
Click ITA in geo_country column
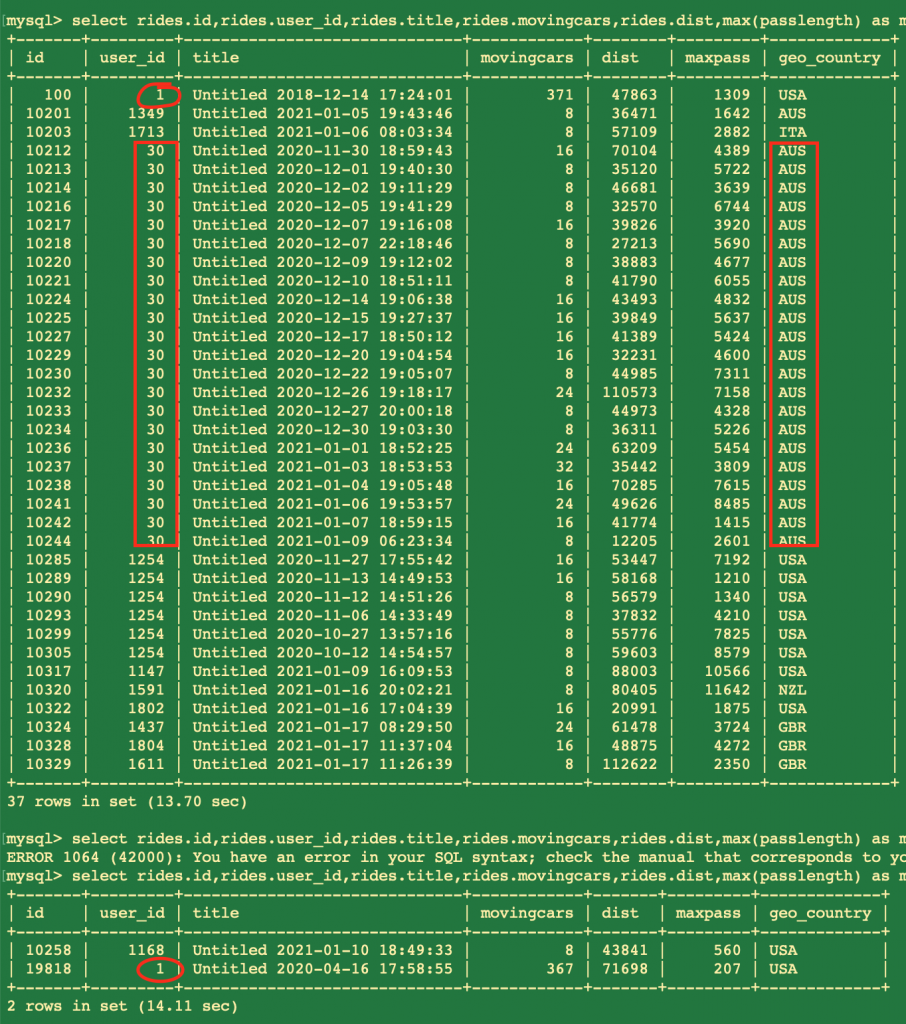(x=792, y=132)
